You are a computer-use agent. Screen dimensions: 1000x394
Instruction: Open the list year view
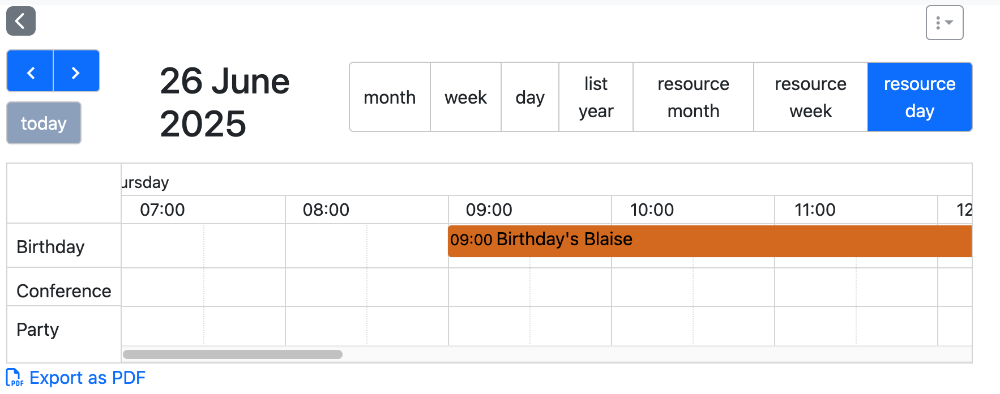tap(596, 97)
